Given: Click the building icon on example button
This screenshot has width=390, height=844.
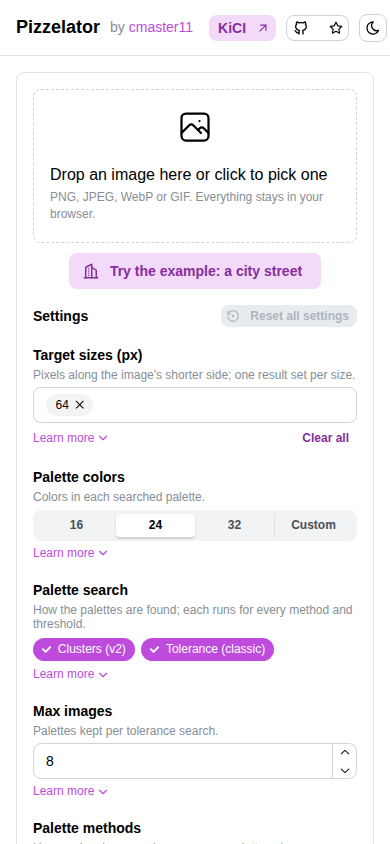Looking at the screenshot, I should tap(91, 271).
